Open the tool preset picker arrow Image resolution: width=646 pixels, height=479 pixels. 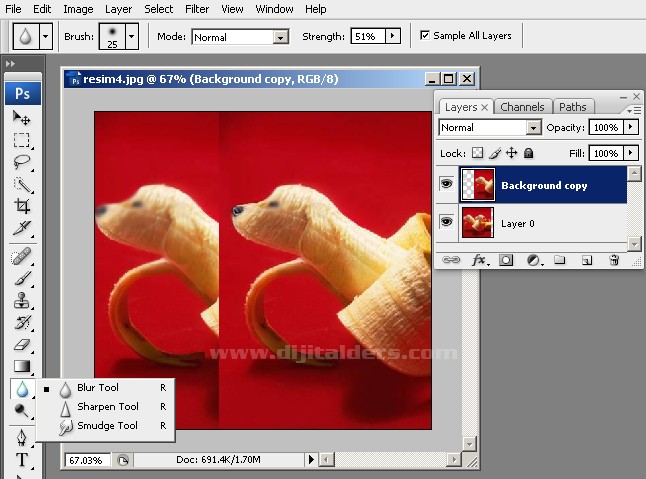pyautogui.click(x=45, y=36)
